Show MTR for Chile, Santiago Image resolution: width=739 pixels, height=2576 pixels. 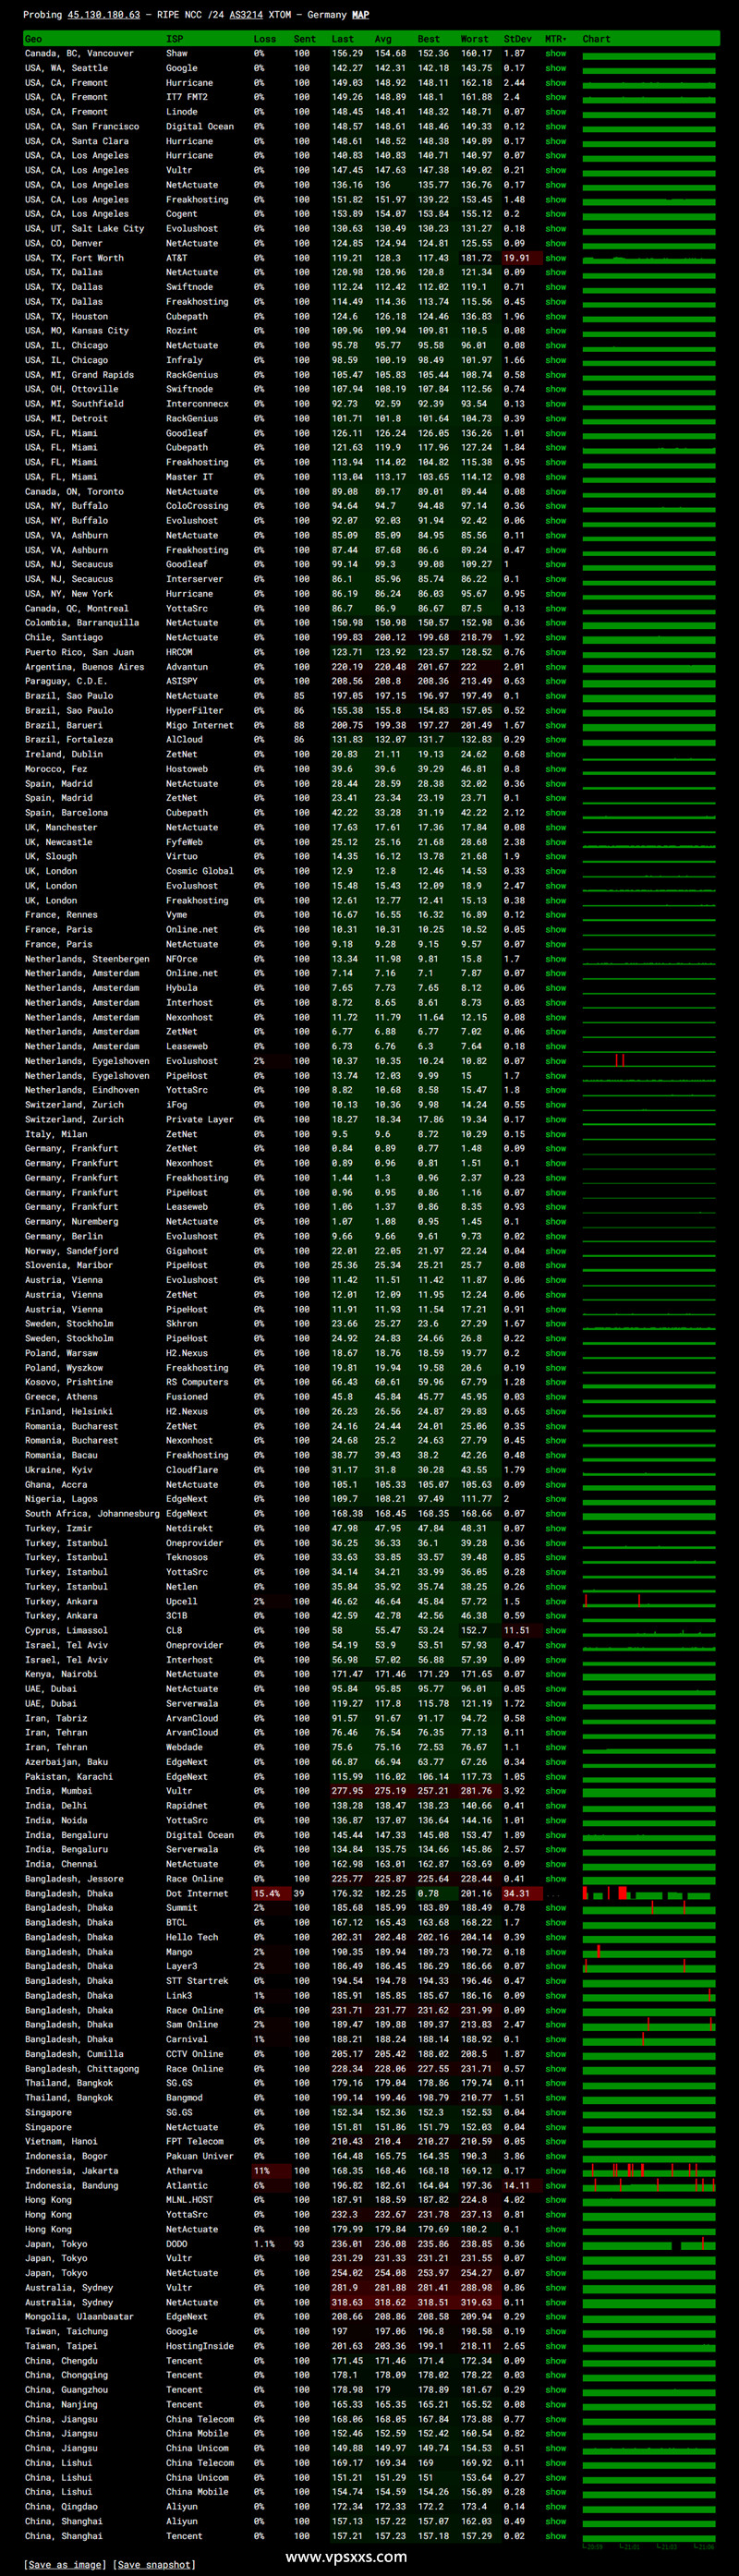pyautogui.click(x=555, y=637)
